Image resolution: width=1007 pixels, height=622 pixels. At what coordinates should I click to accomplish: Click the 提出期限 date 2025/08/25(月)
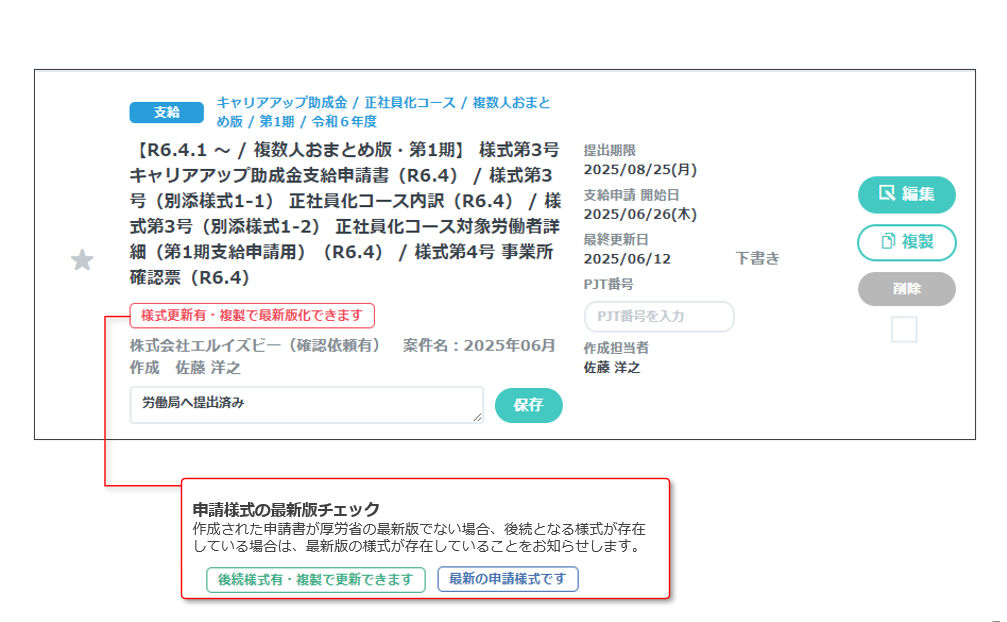640,169
